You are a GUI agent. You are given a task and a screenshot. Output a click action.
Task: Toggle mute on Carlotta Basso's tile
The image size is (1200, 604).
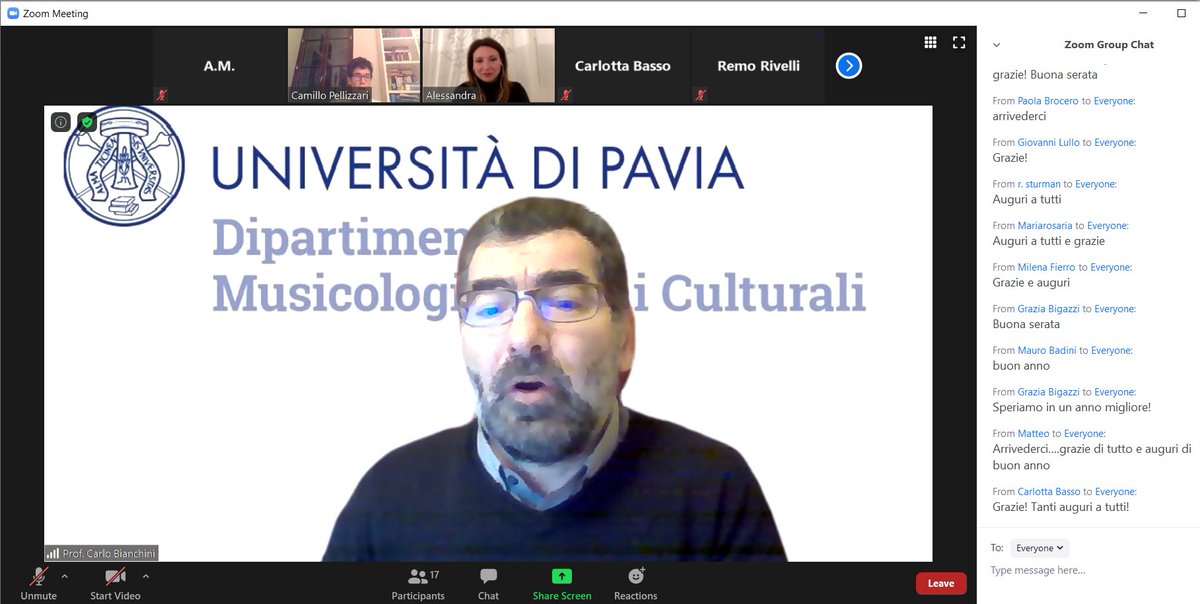pyautogui.click(x=566, y=95)
